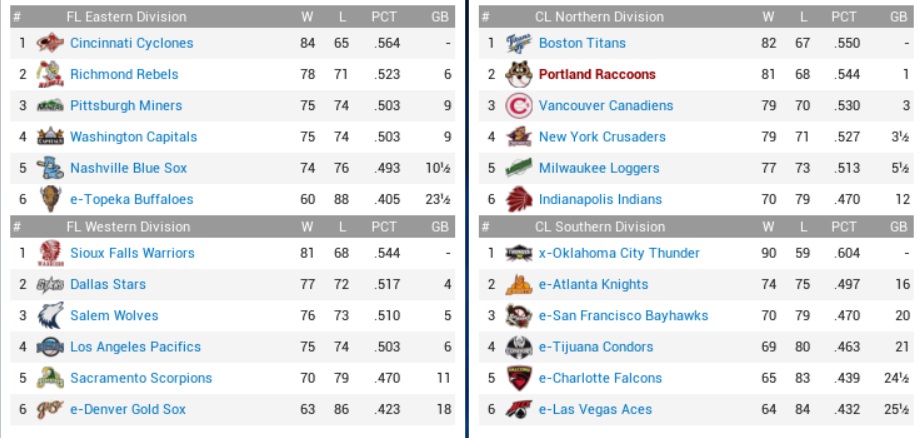Click the e-San Francisco Bayhawks link
This screenshot has height=438, width=919.
click(x=623, y=316)
